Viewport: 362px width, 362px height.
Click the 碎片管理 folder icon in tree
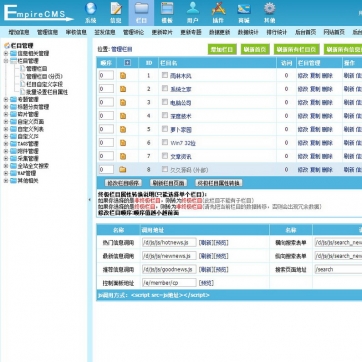pyautogui.click(x=13, y=114)
